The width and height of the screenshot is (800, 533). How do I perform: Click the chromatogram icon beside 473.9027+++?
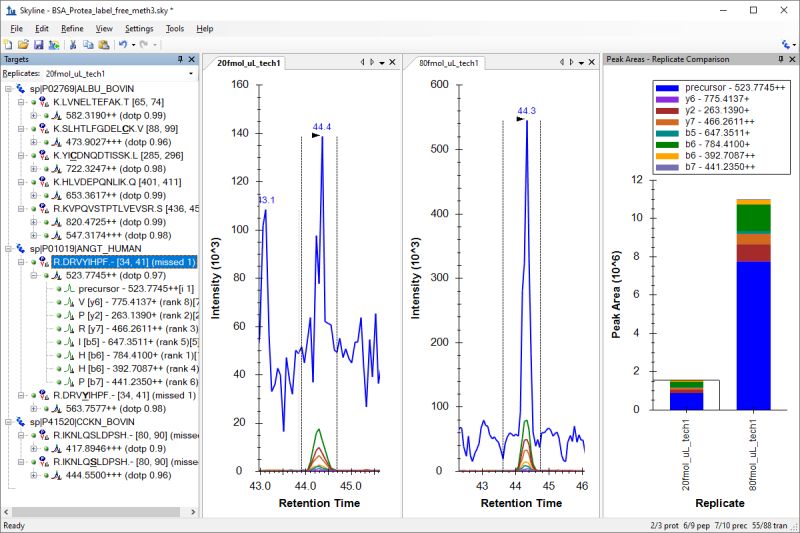click(x=57, y=142)
